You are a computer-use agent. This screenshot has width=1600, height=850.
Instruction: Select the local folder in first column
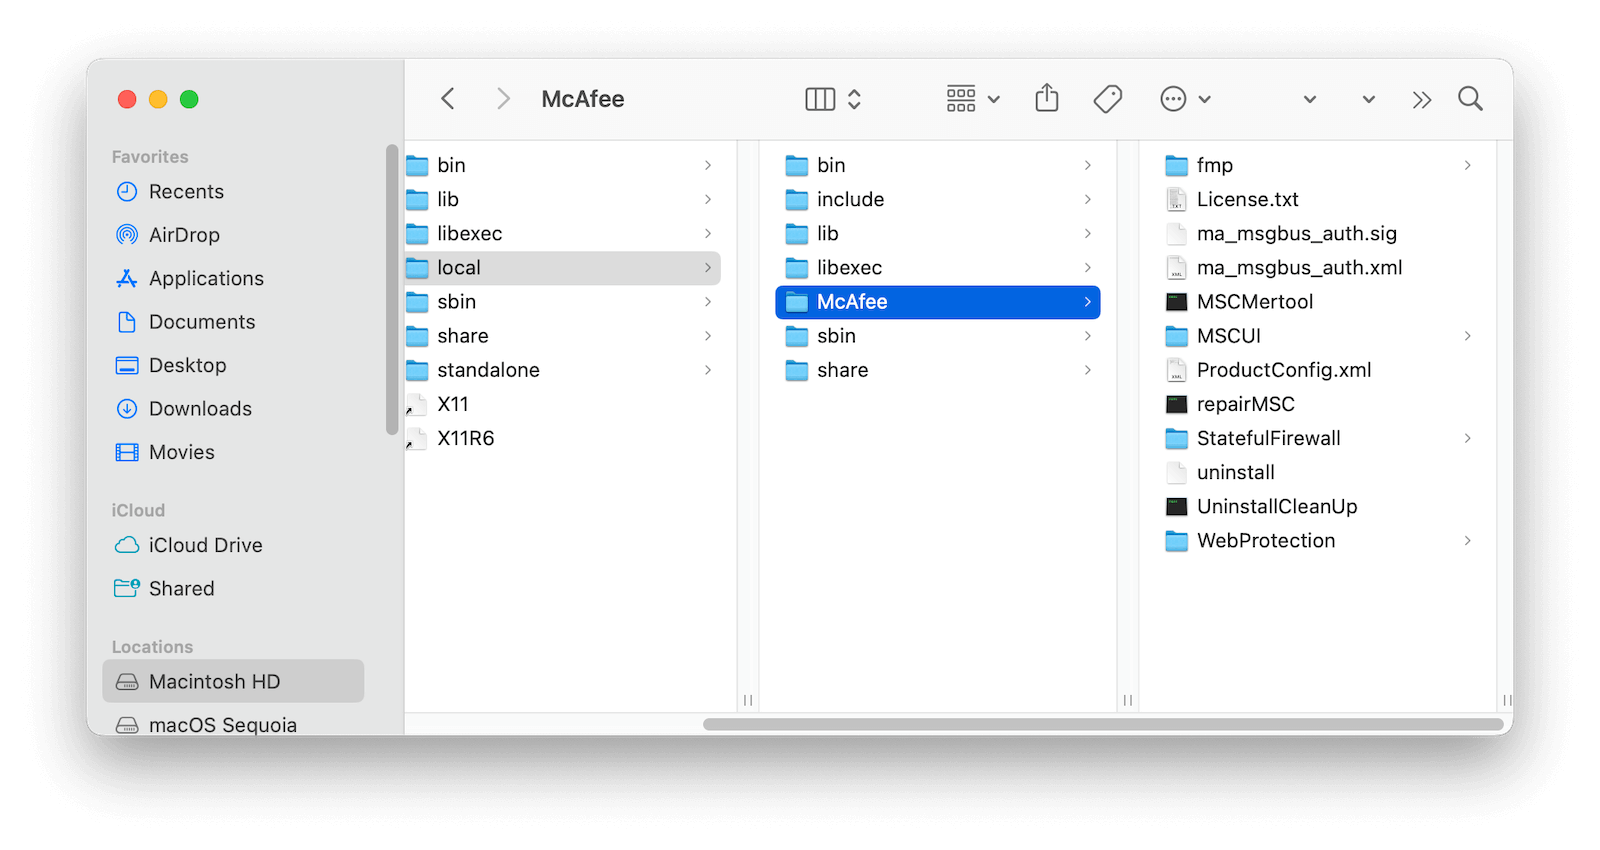tap(563, 268)
